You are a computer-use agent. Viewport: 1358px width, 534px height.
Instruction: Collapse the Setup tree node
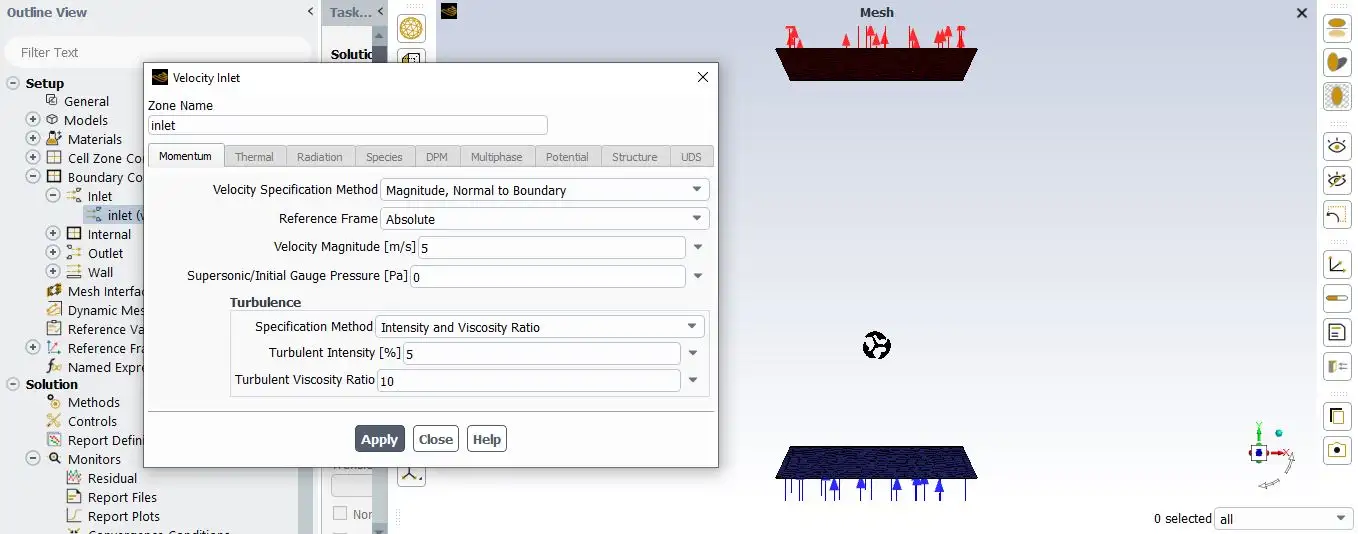click(13, 83)
